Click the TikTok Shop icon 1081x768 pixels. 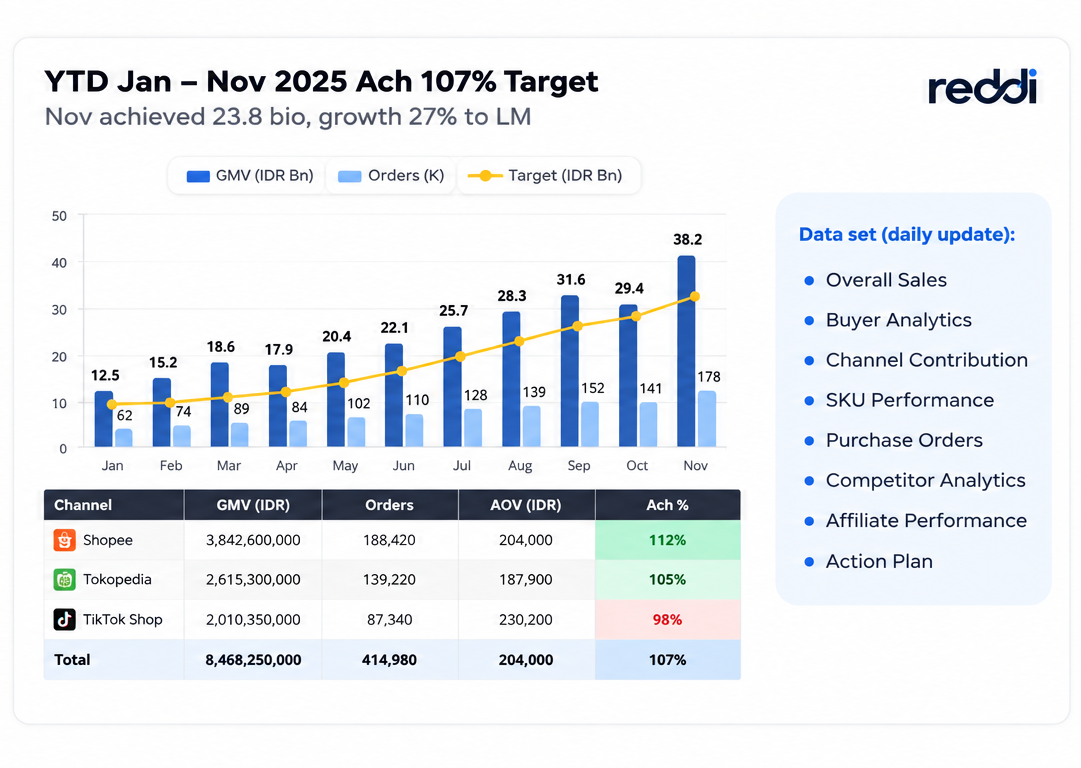click(x=65, y=619)
